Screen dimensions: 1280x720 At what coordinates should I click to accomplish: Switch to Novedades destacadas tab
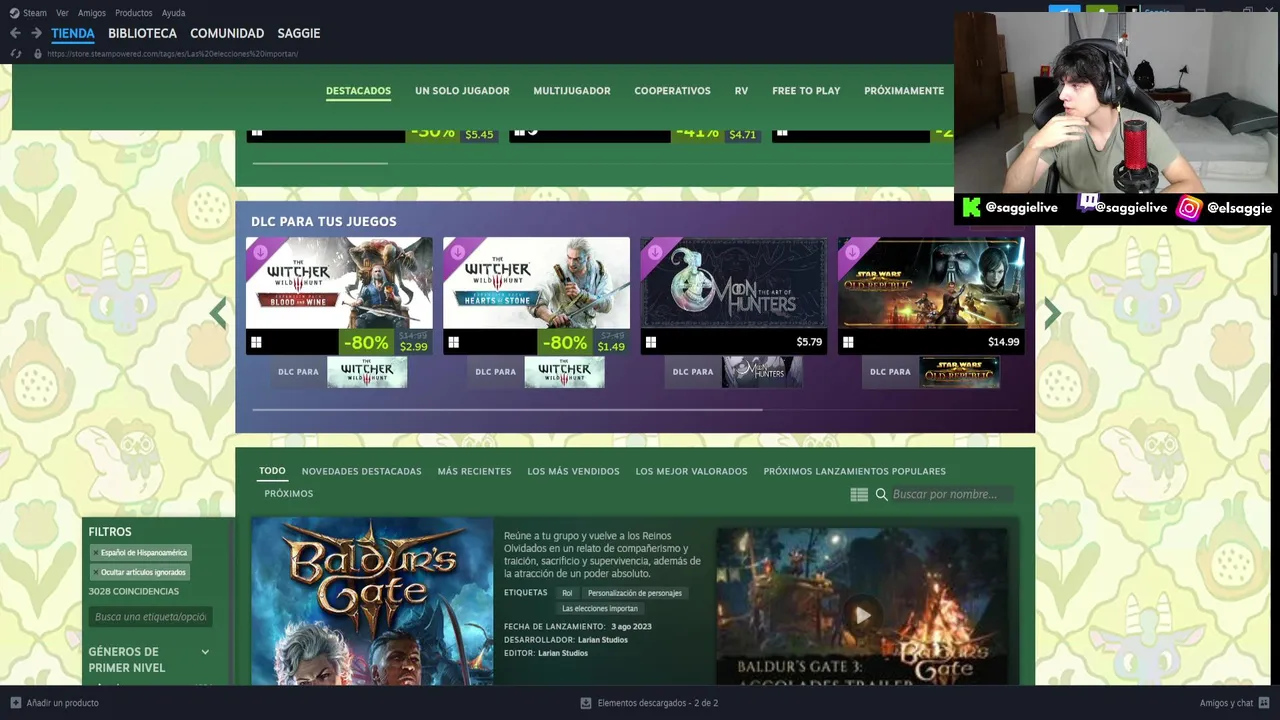tap(361, 471)
